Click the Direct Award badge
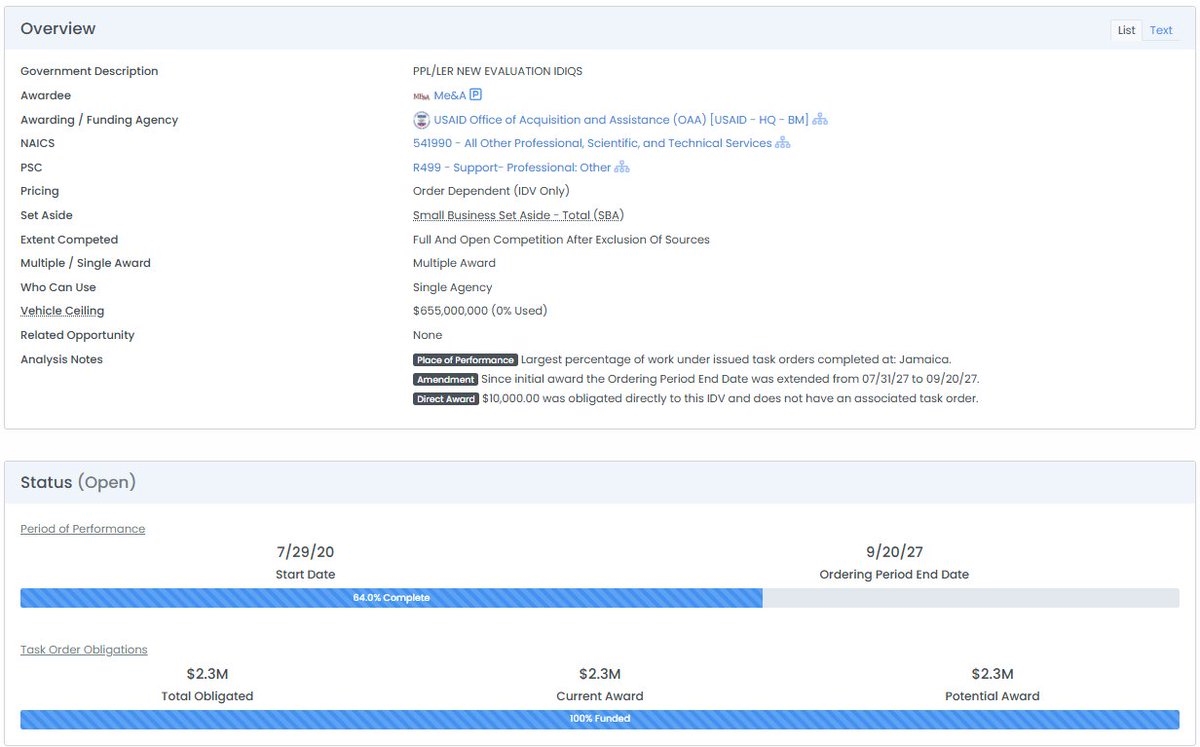The width and height of the screenshot is (1200, 747). tap(445, 399)
